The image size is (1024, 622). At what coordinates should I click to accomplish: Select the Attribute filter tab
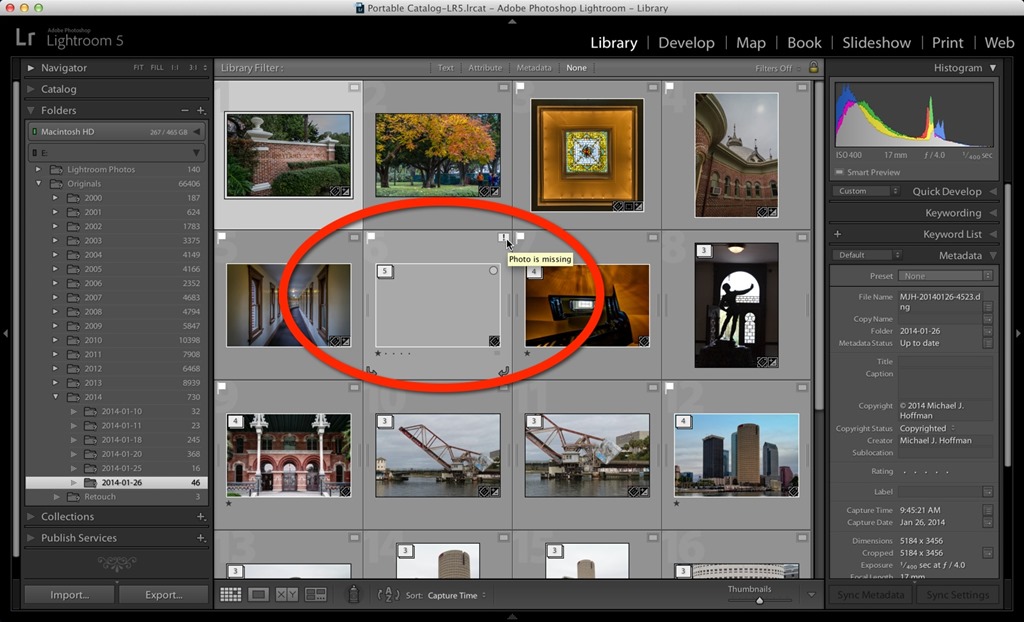pyautogui.click(x=485, y=68)
